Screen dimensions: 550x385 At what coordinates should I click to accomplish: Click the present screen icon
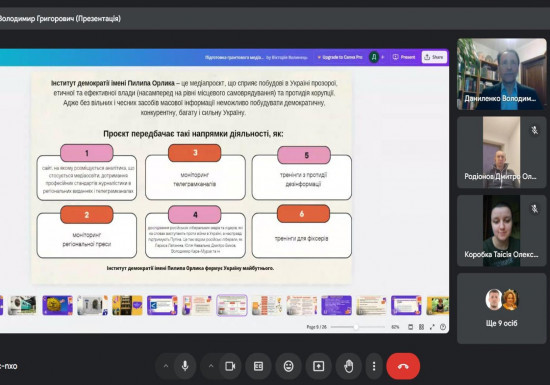pos(318,366)
